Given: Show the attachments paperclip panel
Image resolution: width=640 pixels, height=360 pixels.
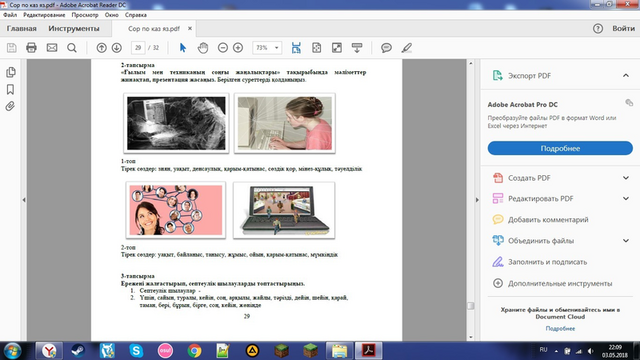Looking at the screenshot, I should click(10, 107).
